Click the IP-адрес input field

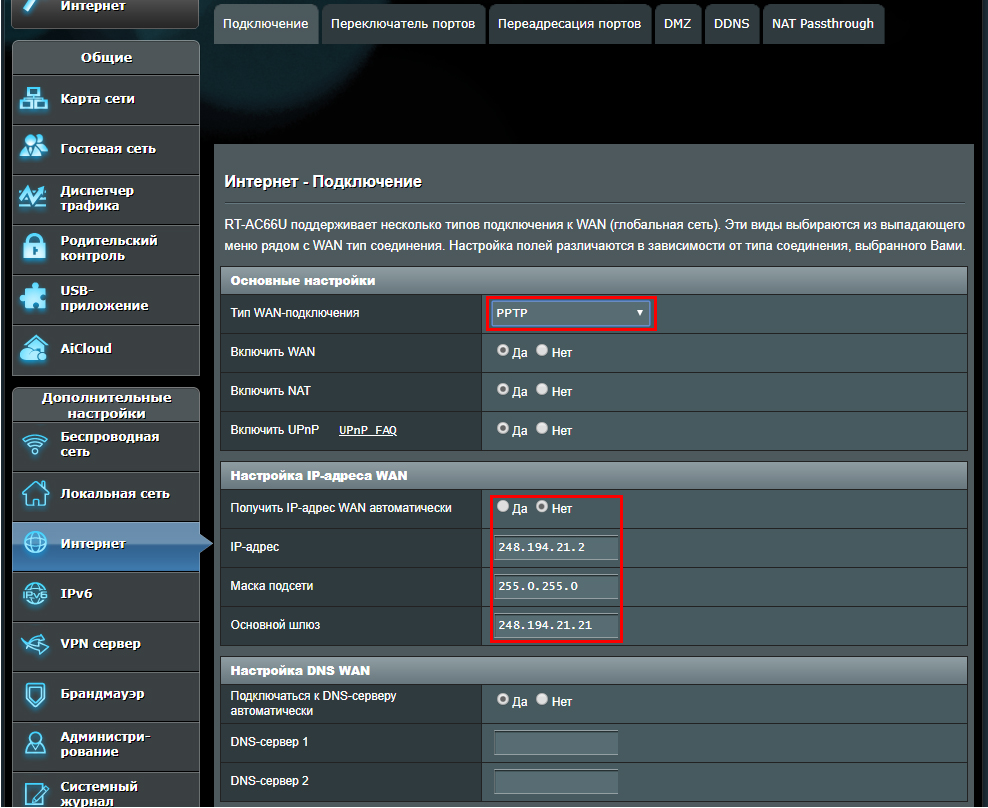pos(556,548)
